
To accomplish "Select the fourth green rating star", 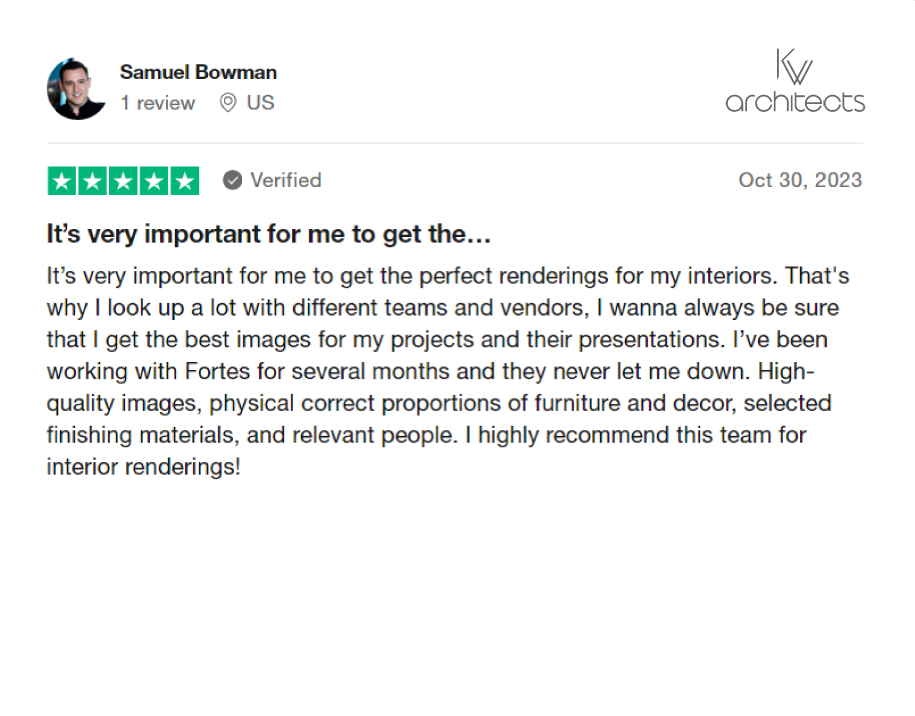I will (x=154, y=181).
